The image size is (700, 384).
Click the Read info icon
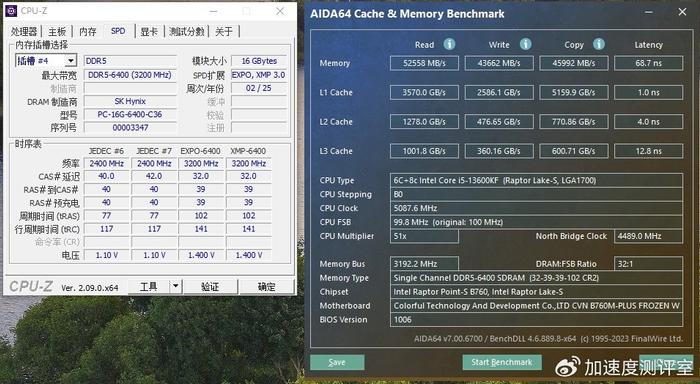point(449,44)
